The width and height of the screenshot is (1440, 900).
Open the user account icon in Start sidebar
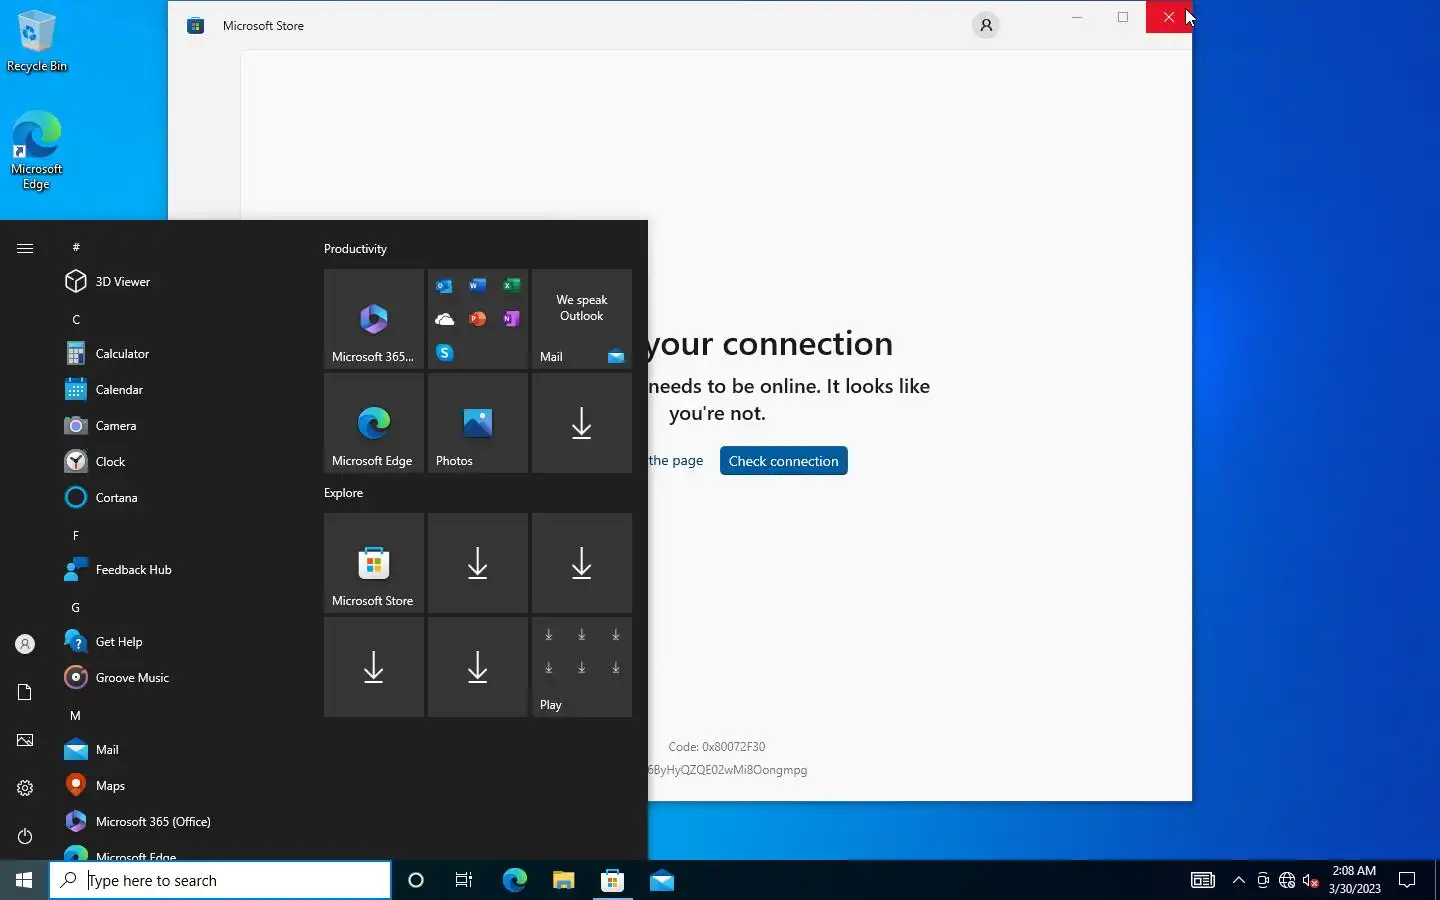[25, 645]
